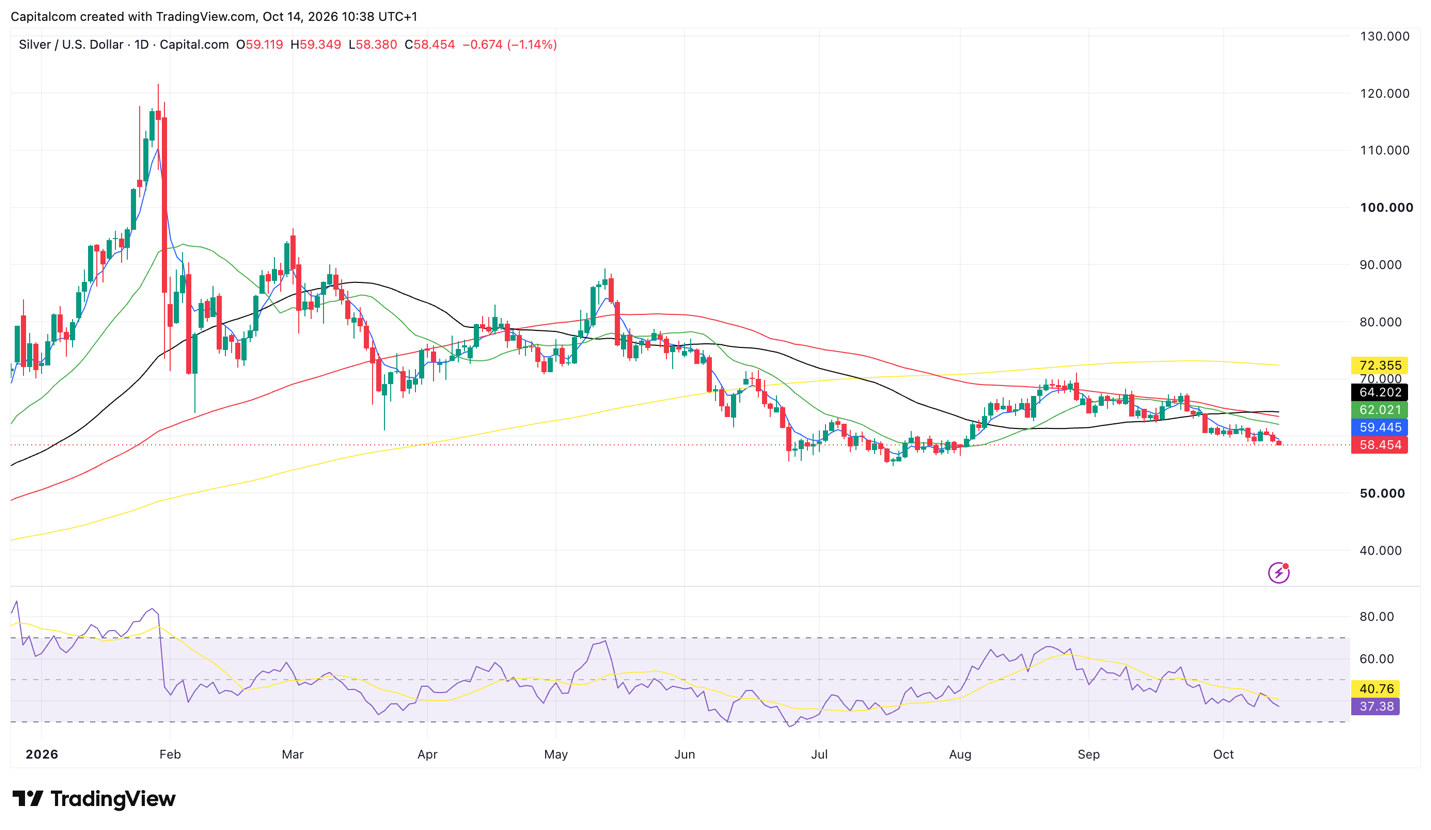Click the low value L58.380
1431x830 pixels.
point(372,45)
